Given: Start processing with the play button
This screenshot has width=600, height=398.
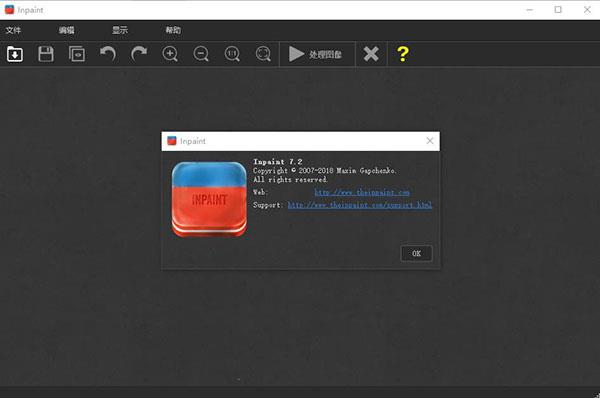Looking at the screenshot, I should (315, 54).
